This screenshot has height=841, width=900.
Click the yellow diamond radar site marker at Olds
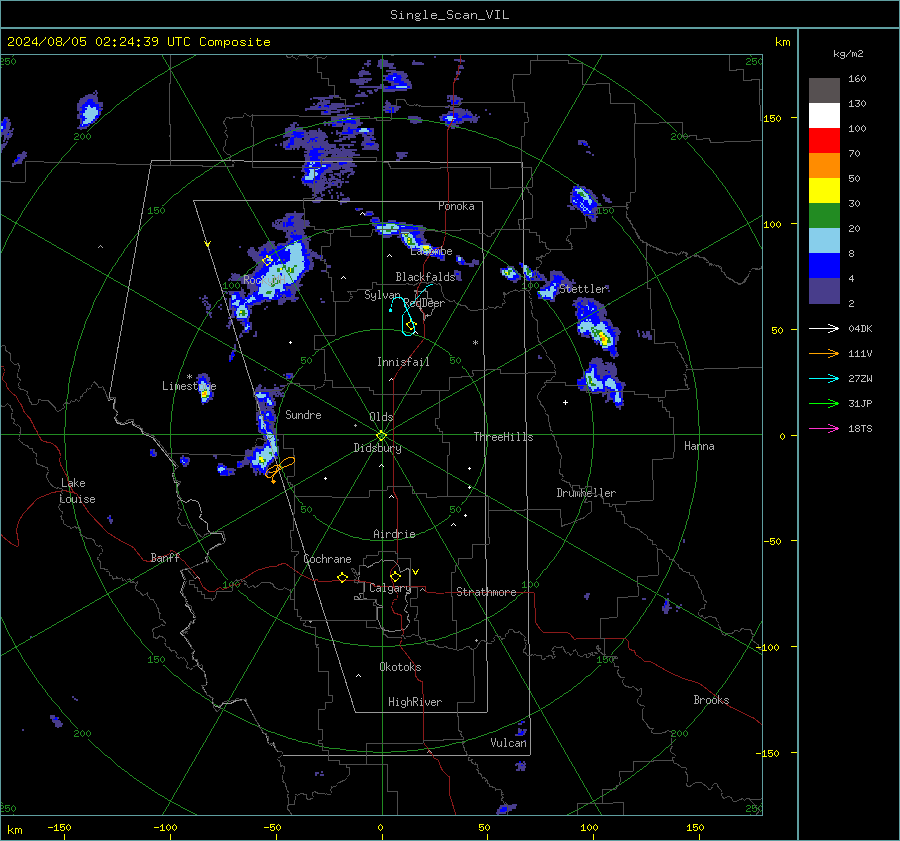coord(381,436)
